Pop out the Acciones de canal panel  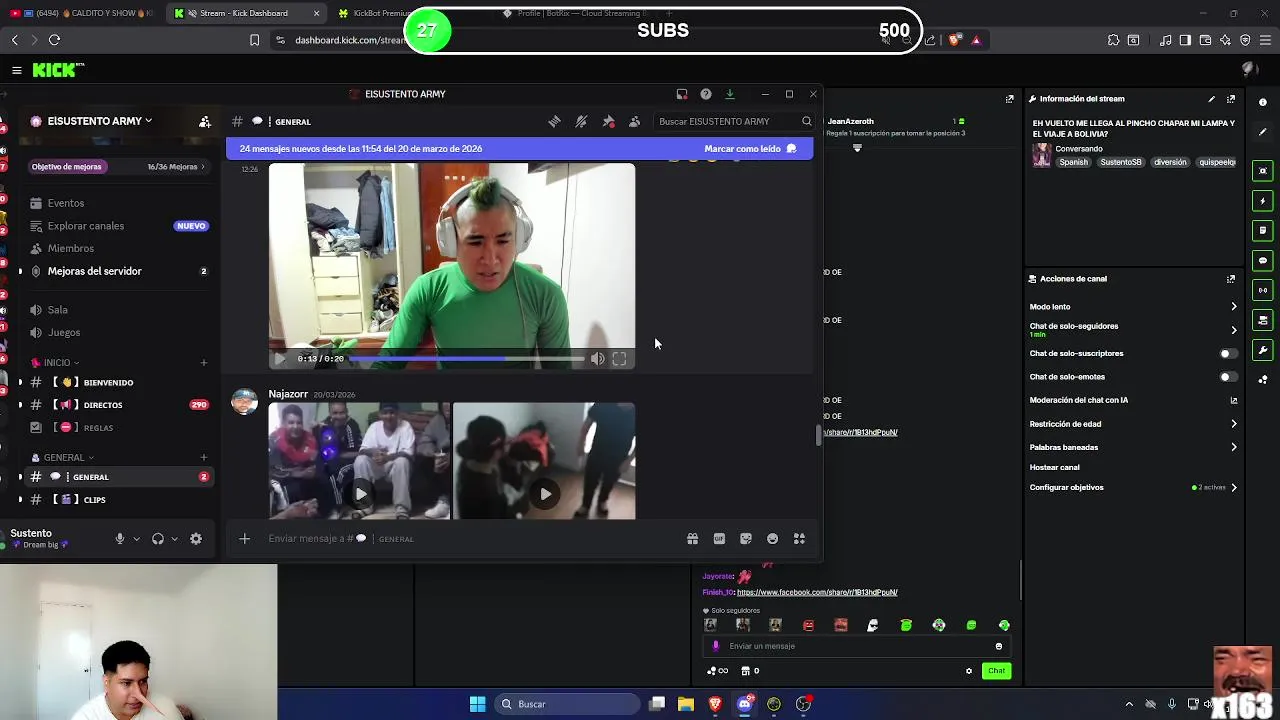[1231, 279]
